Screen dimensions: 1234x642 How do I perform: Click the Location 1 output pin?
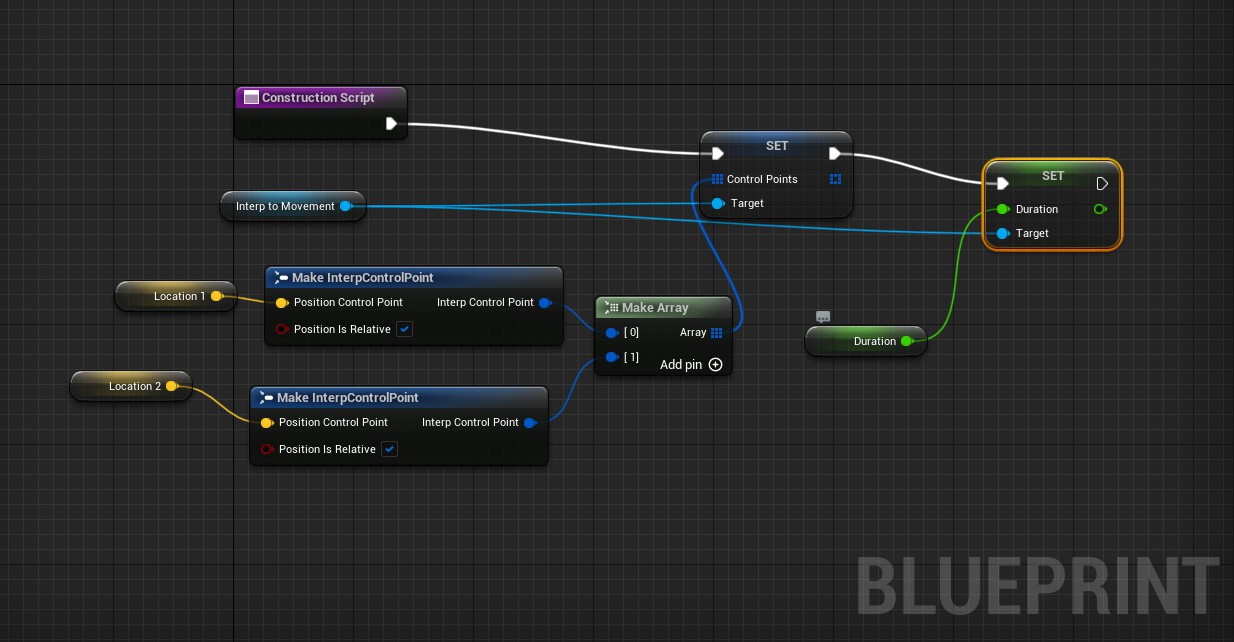216,296
